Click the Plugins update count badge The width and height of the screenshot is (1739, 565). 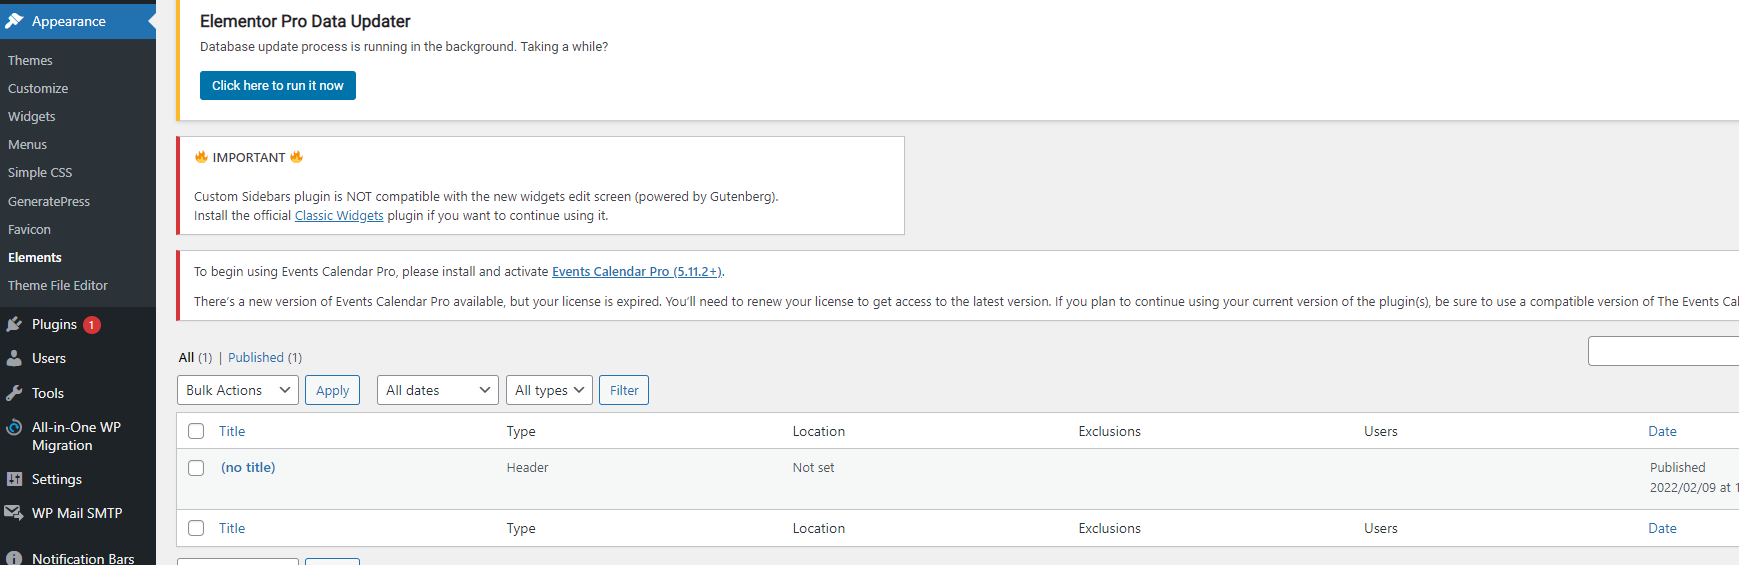click(x=91, y=324)
